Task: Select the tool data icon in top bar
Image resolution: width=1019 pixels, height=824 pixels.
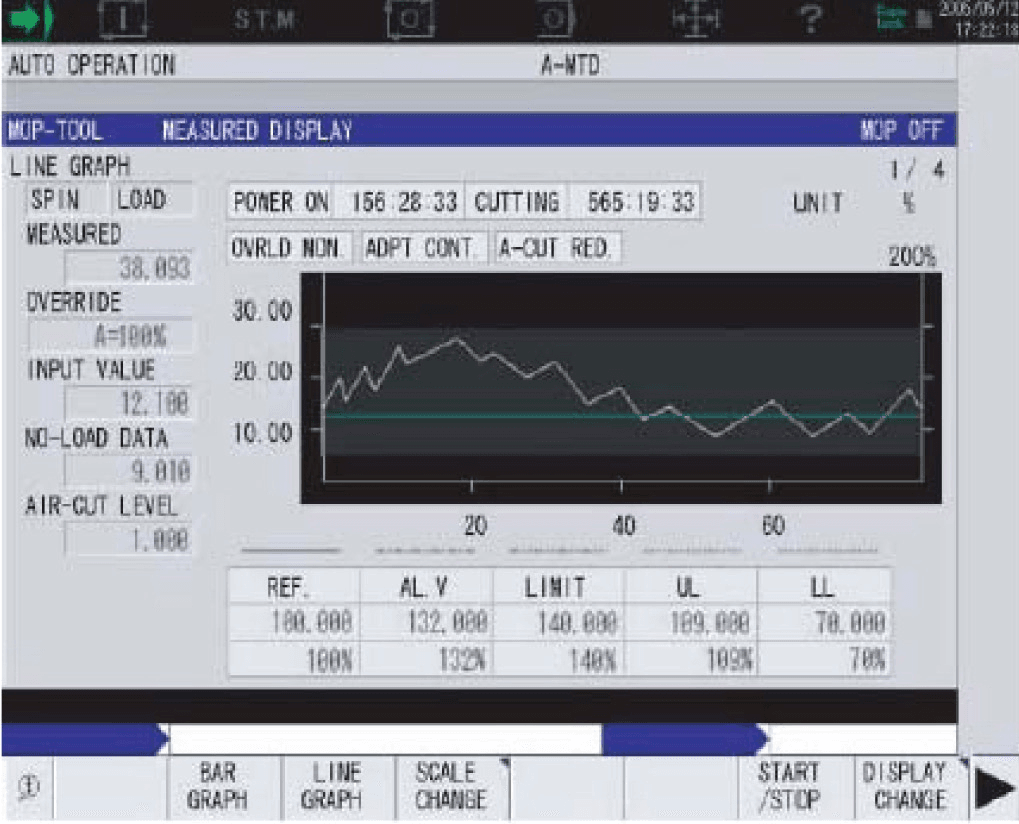Action: 123,19
